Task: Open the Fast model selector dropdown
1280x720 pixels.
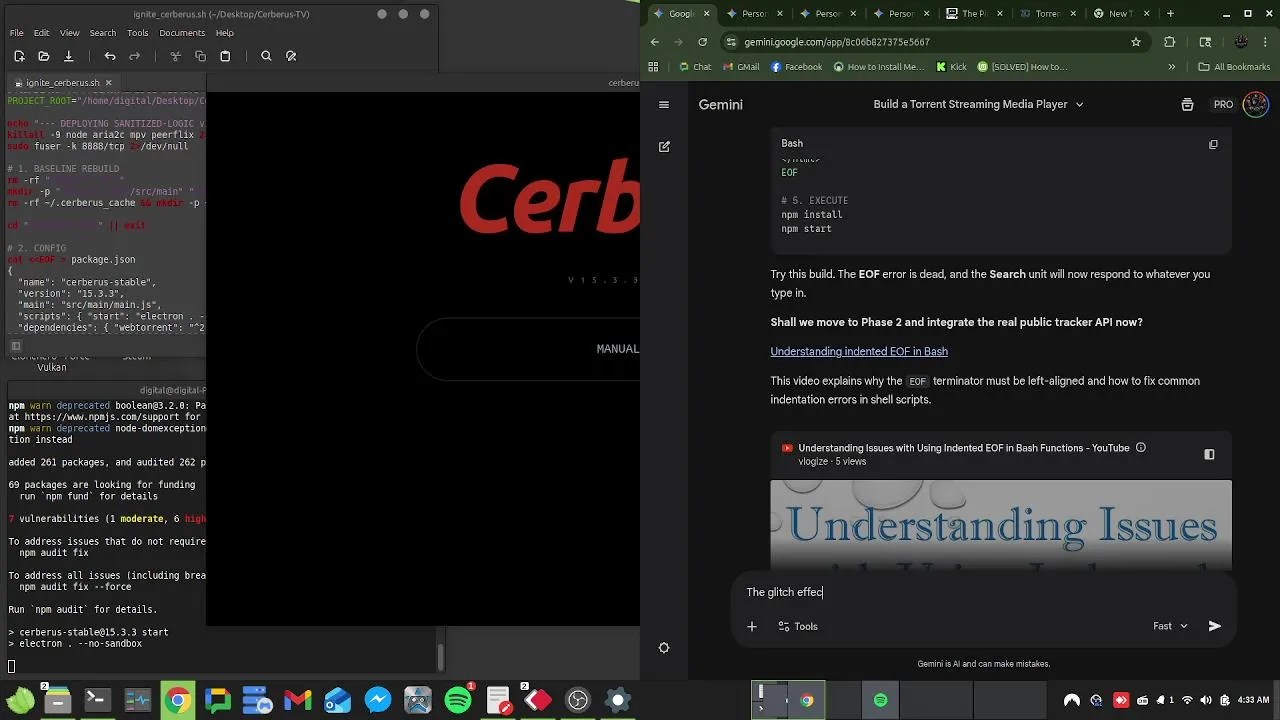Action: [x=1170, y=626]
